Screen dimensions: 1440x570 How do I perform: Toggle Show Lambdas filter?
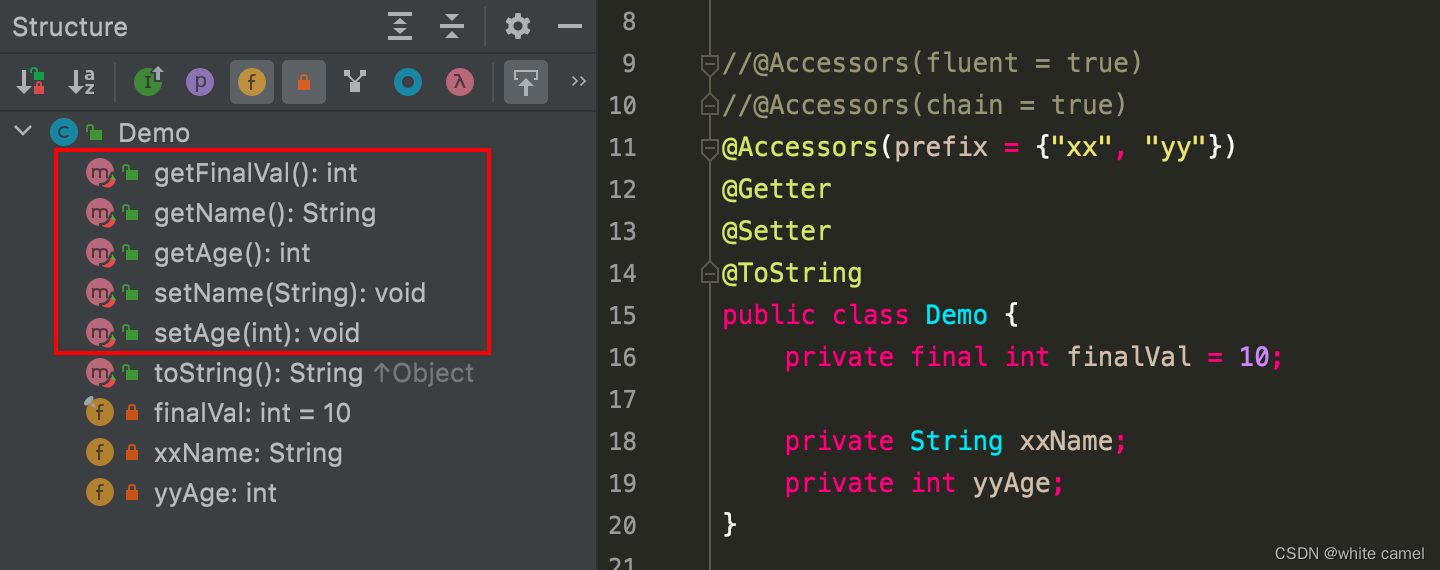tap(459, 82)
